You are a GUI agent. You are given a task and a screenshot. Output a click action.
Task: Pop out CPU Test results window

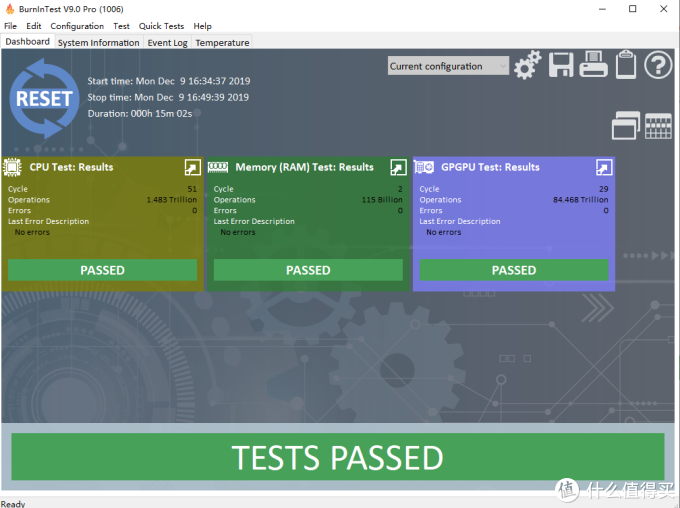[x=193, y=167]
